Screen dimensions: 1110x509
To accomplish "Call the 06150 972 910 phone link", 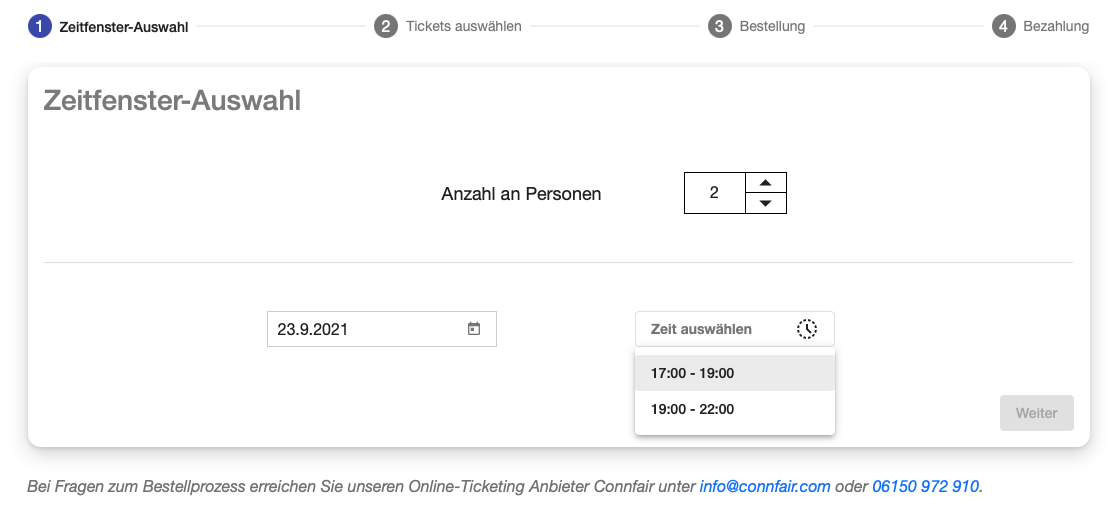I will (x=925, y=487).
